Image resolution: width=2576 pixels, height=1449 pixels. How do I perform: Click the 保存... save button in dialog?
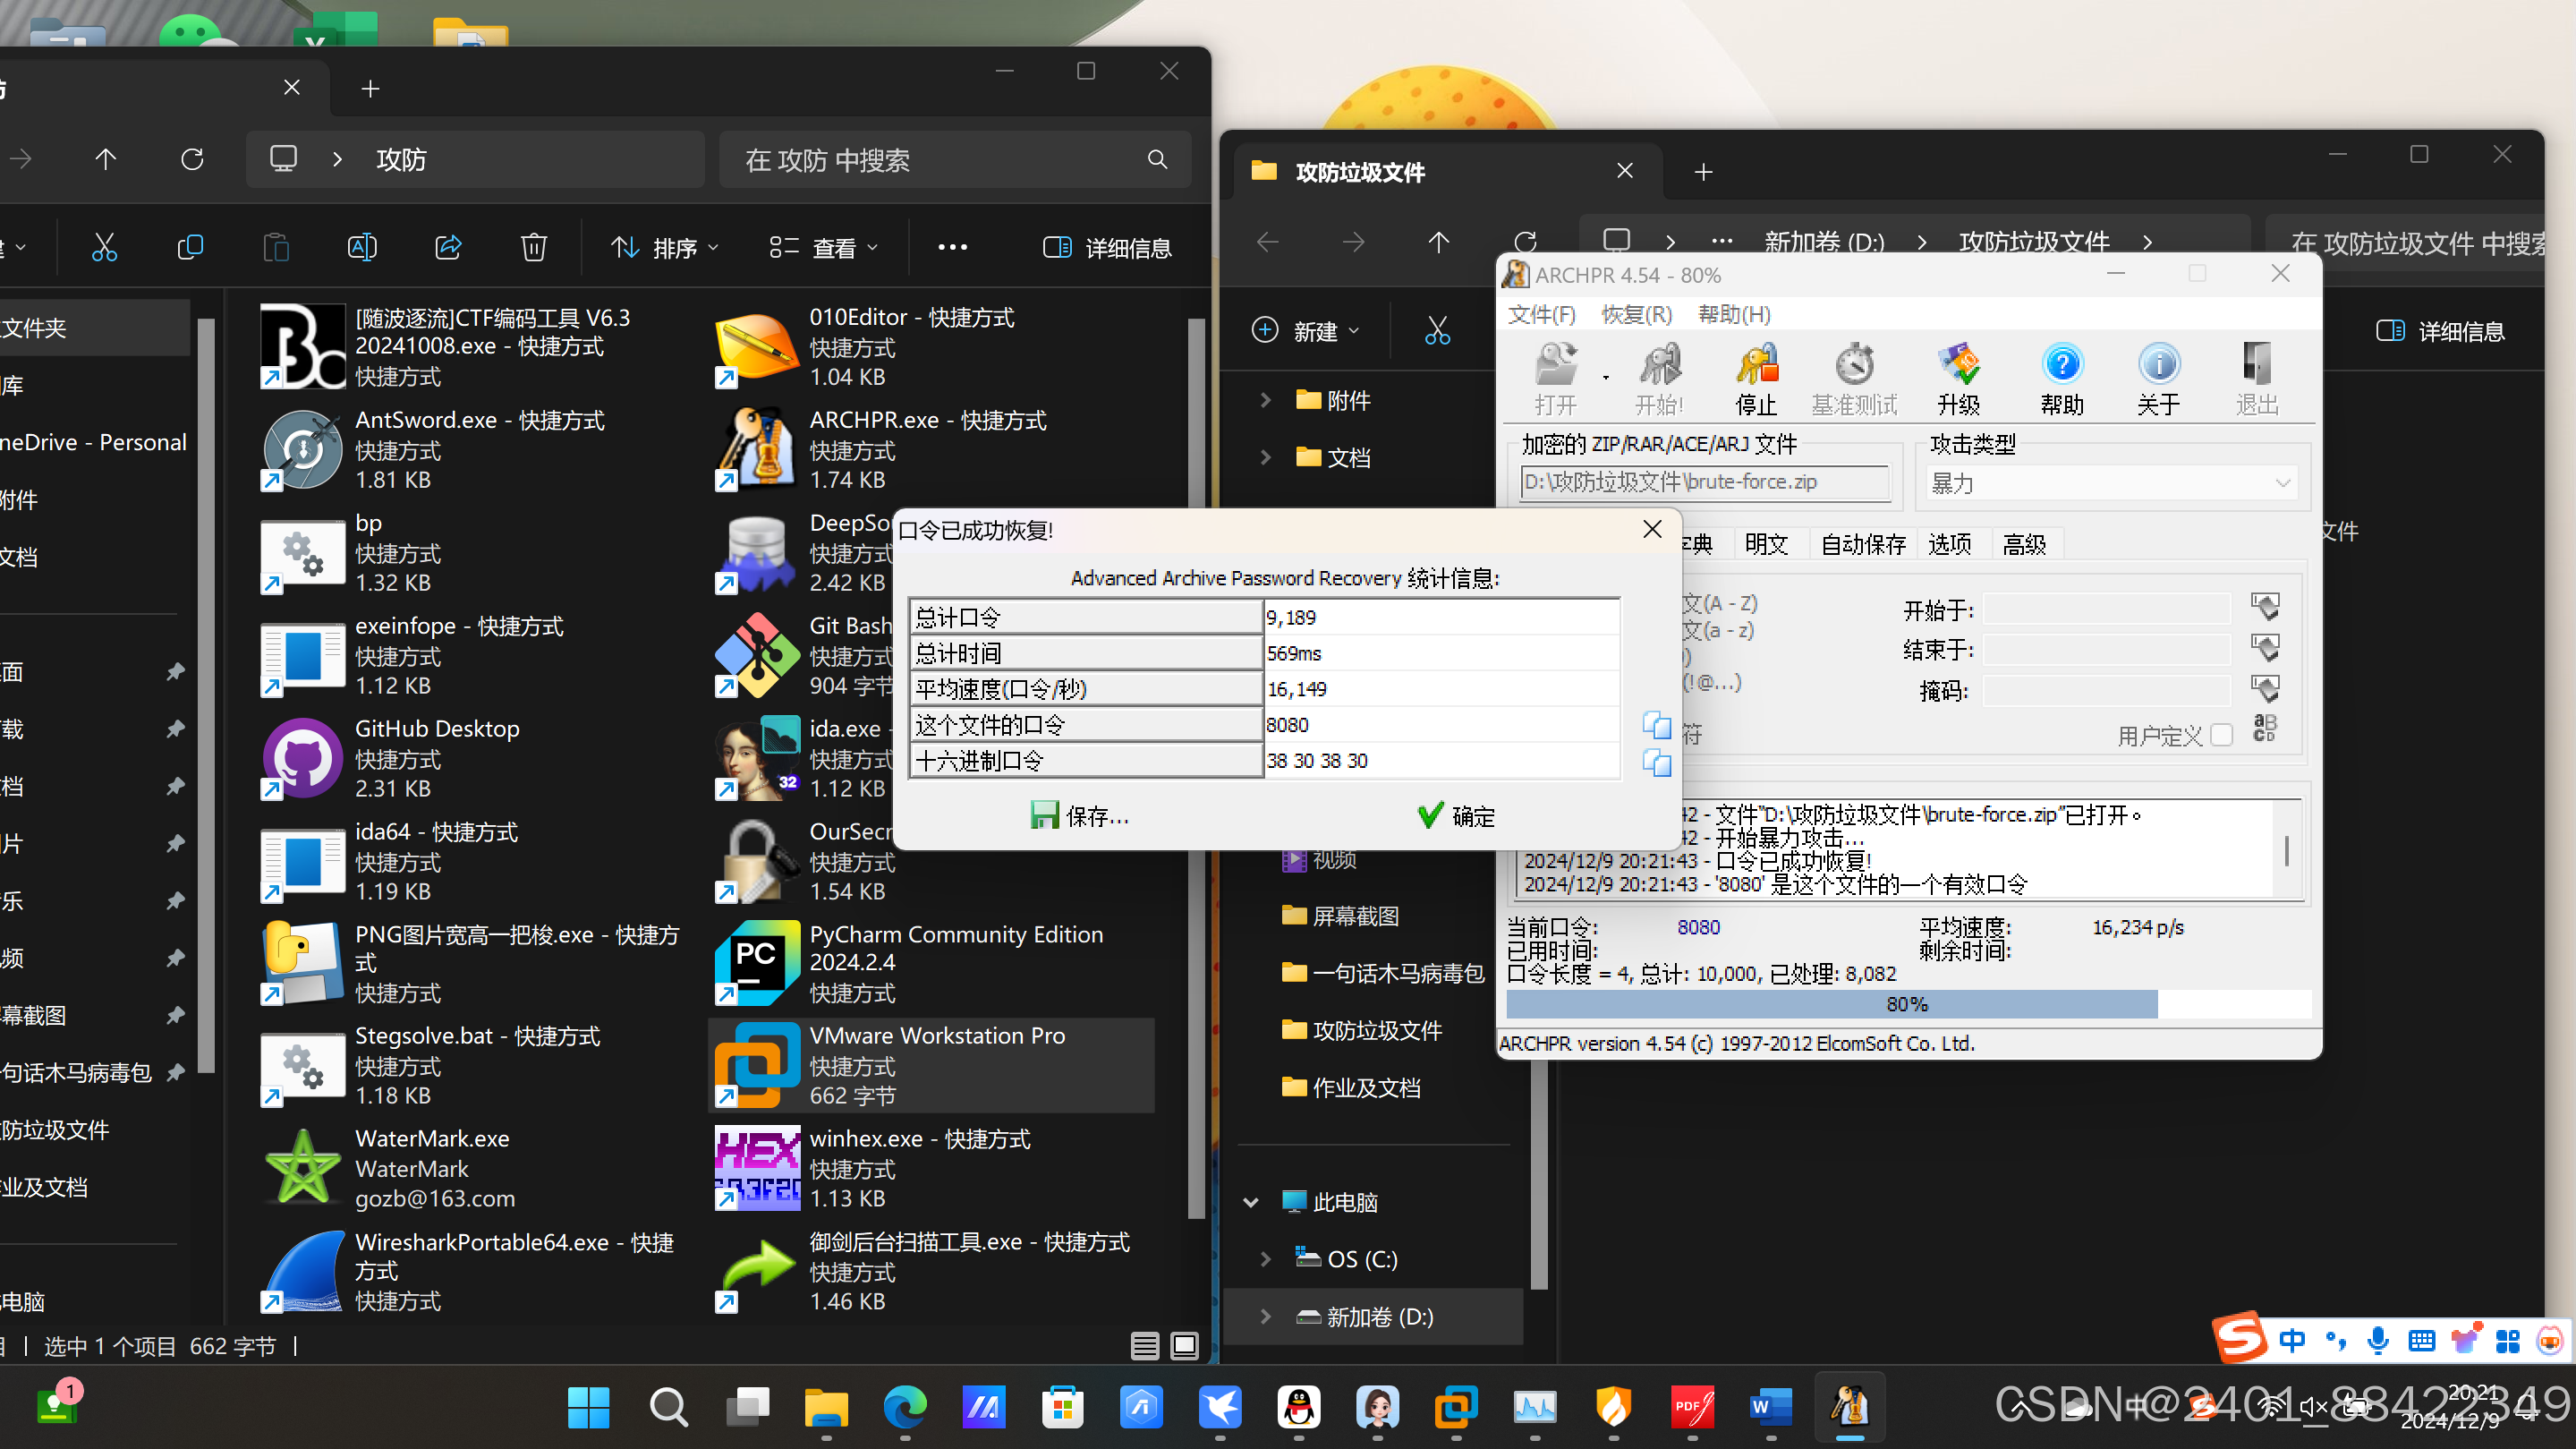click(1080, 816)
